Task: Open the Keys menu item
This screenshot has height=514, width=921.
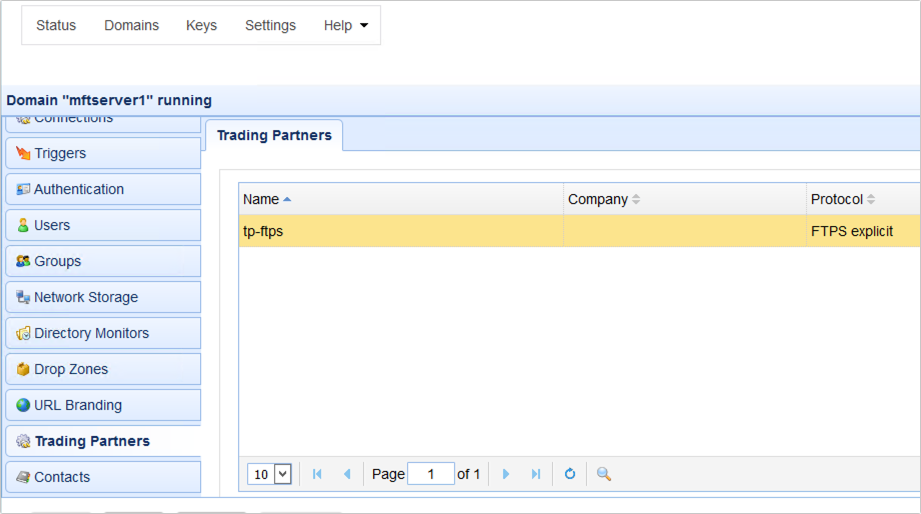Action: click(201, 25)
